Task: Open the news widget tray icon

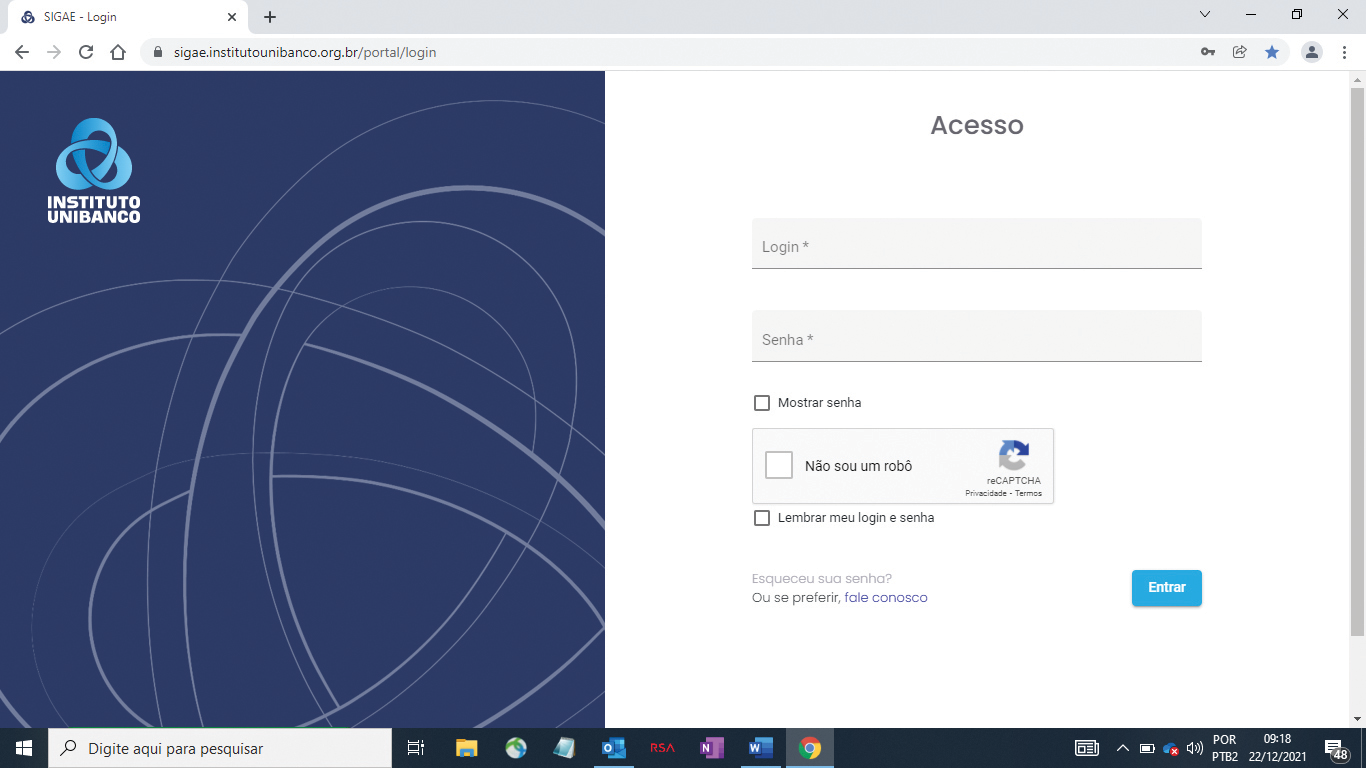Action: point(1086,748)
